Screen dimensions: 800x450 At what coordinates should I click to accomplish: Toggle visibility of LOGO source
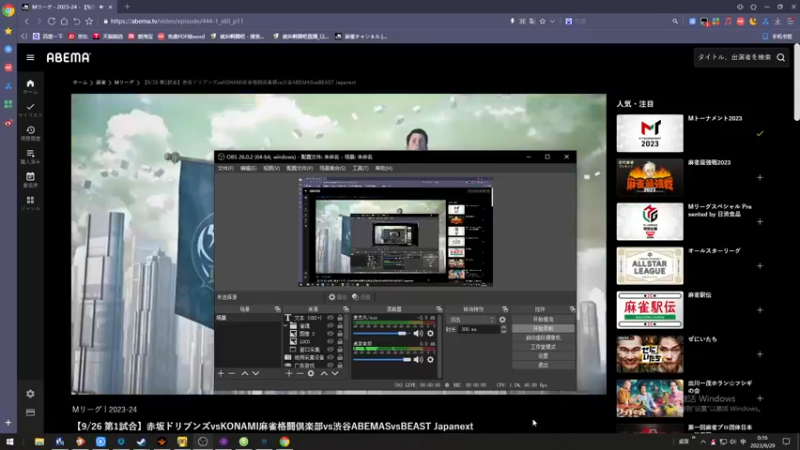pos(330,341)
